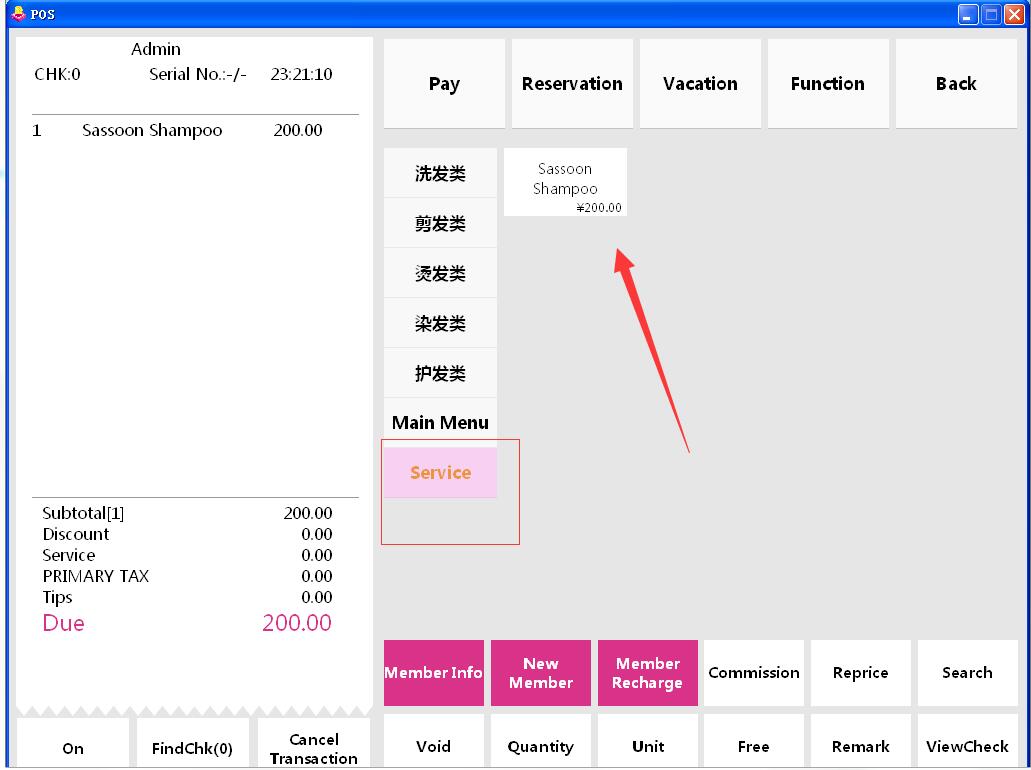Select the 洗发类 category
The height and width of the screenshot is (770, 1031).
coord(440,173)
